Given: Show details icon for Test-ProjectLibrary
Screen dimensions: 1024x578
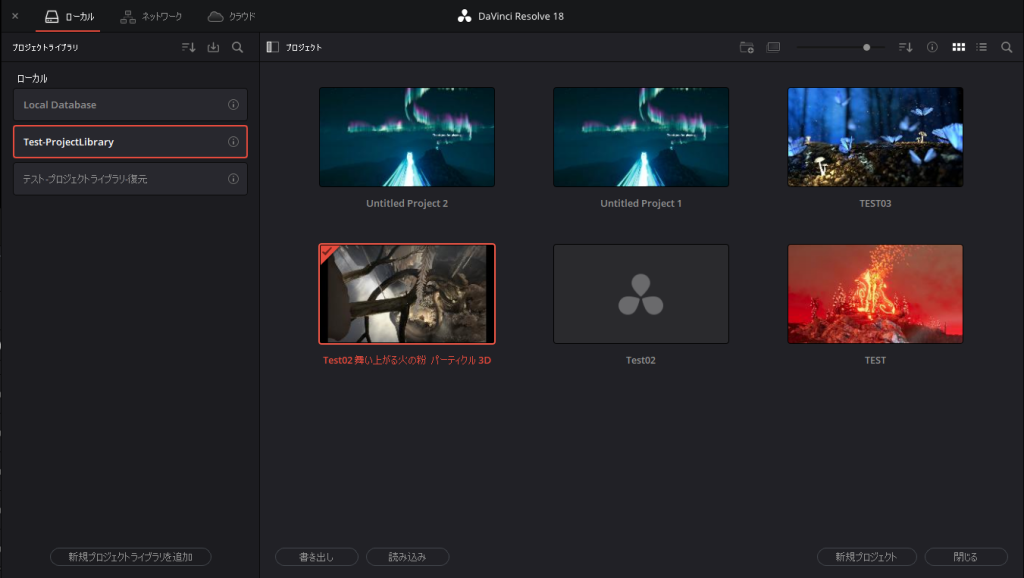Looking at the screenshot, I should 233,142.
